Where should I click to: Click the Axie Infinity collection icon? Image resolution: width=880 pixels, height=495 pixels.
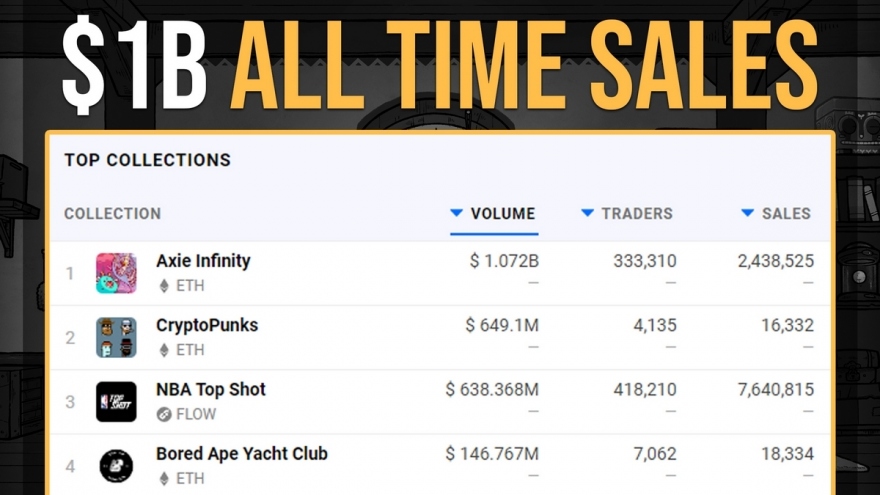click(x=116, y=273)
